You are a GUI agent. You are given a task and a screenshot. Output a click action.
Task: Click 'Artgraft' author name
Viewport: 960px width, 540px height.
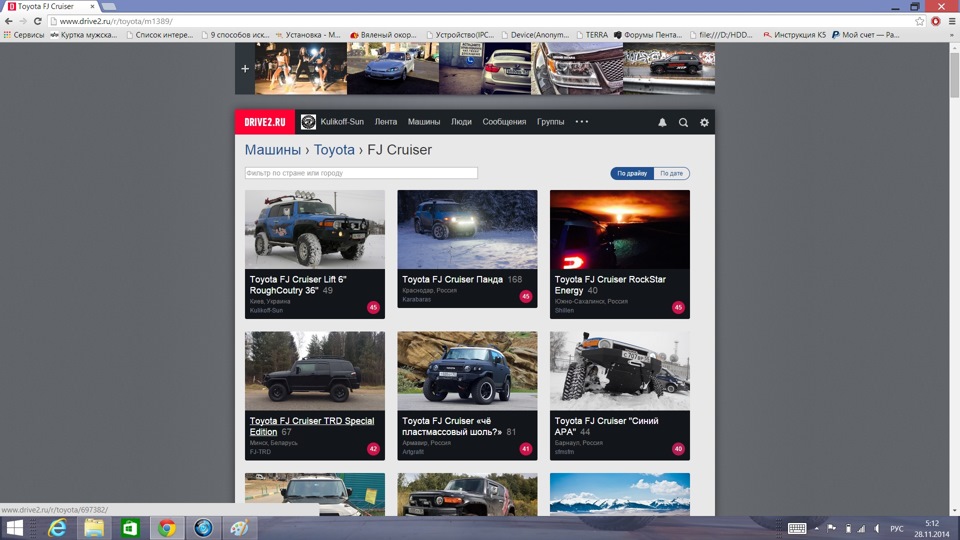pyautogui.click(x=413, y=452)
